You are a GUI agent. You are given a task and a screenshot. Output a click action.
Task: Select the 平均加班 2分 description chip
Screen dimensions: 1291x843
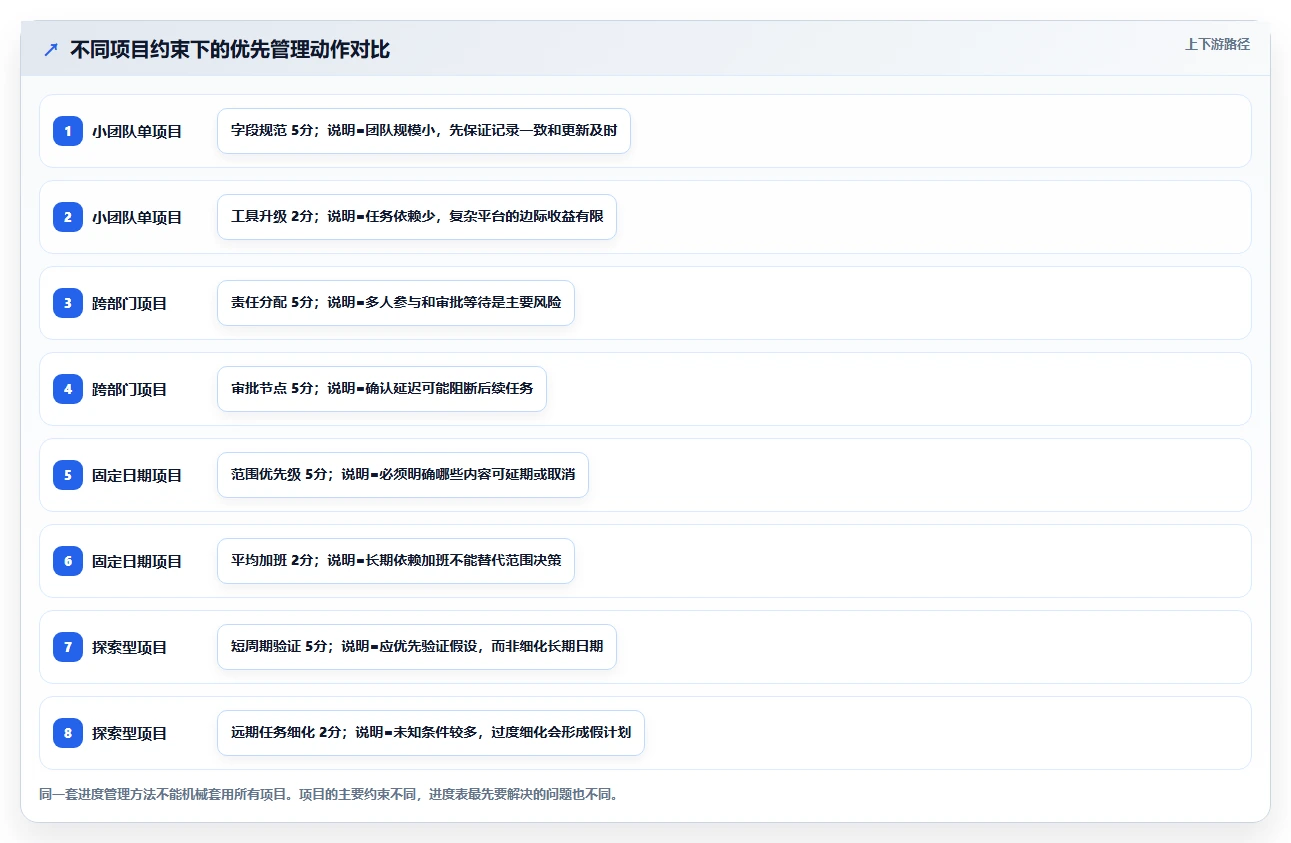click(x=396, y=561)
